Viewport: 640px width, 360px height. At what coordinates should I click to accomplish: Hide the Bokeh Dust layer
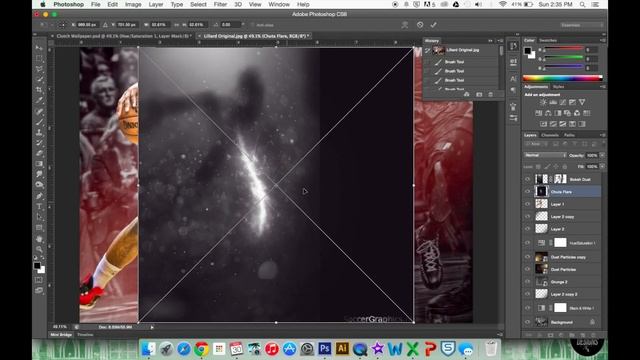click(527, 179)
